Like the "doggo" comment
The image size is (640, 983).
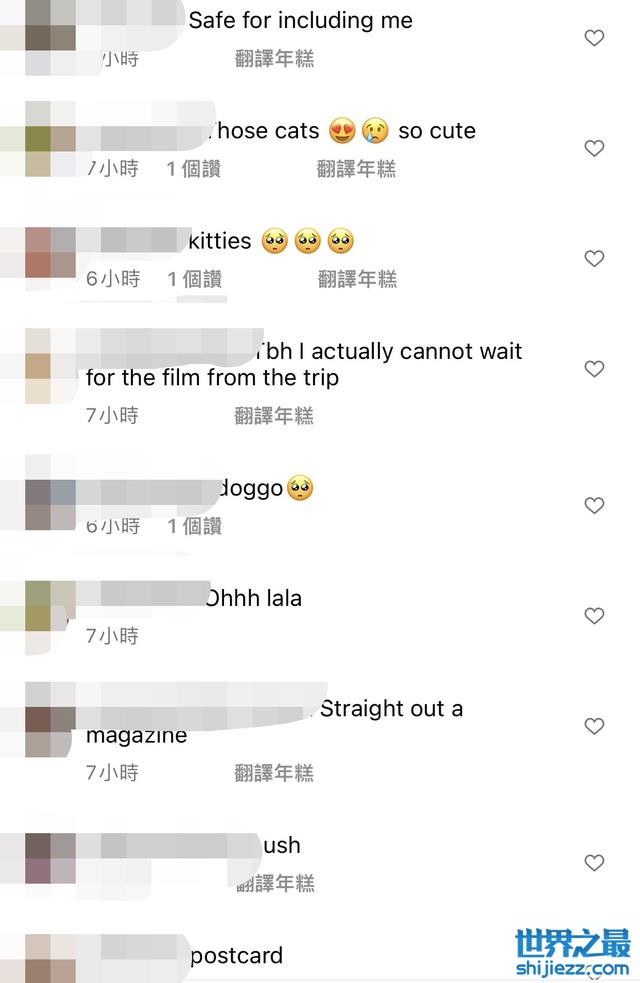[594, 505]
